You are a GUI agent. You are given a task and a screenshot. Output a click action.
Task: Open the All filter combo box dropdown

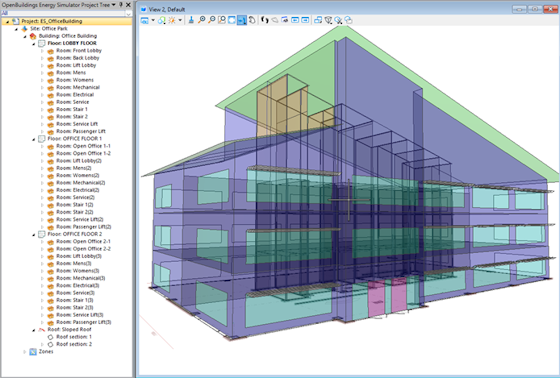[x=129, y=13]
